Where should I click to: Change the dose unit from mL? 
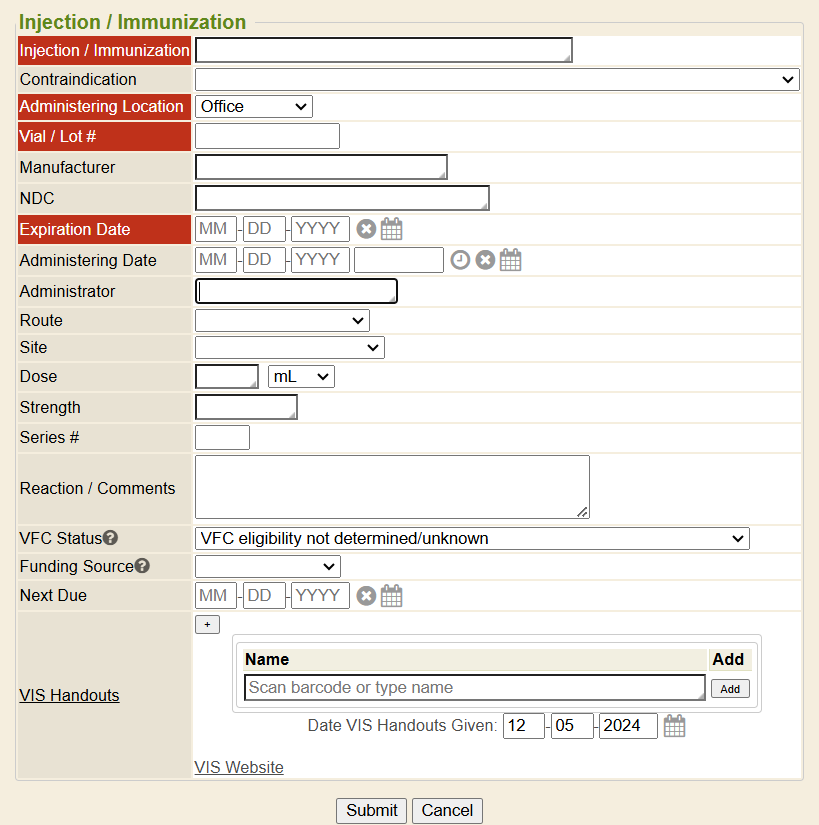pos(301,377)
